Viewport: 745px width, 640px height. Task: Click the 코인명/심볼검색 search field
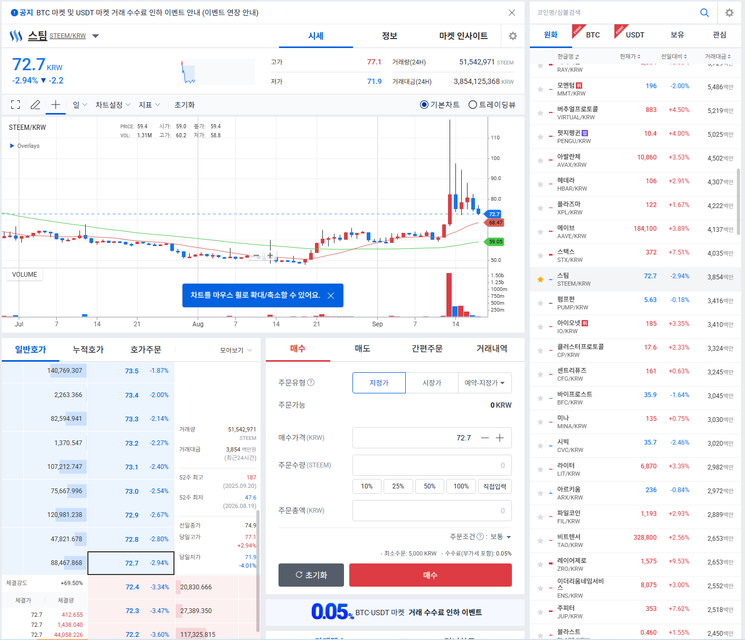(x=615, y=13)
